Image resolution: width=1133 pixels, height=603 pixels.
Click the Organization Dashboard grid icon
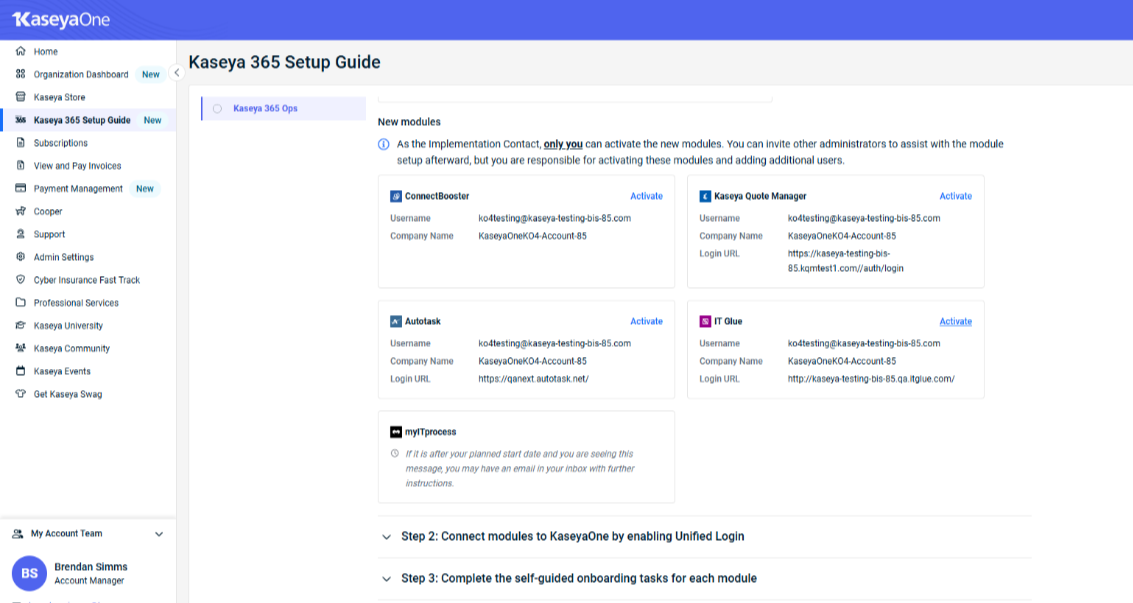coord(20,74)
